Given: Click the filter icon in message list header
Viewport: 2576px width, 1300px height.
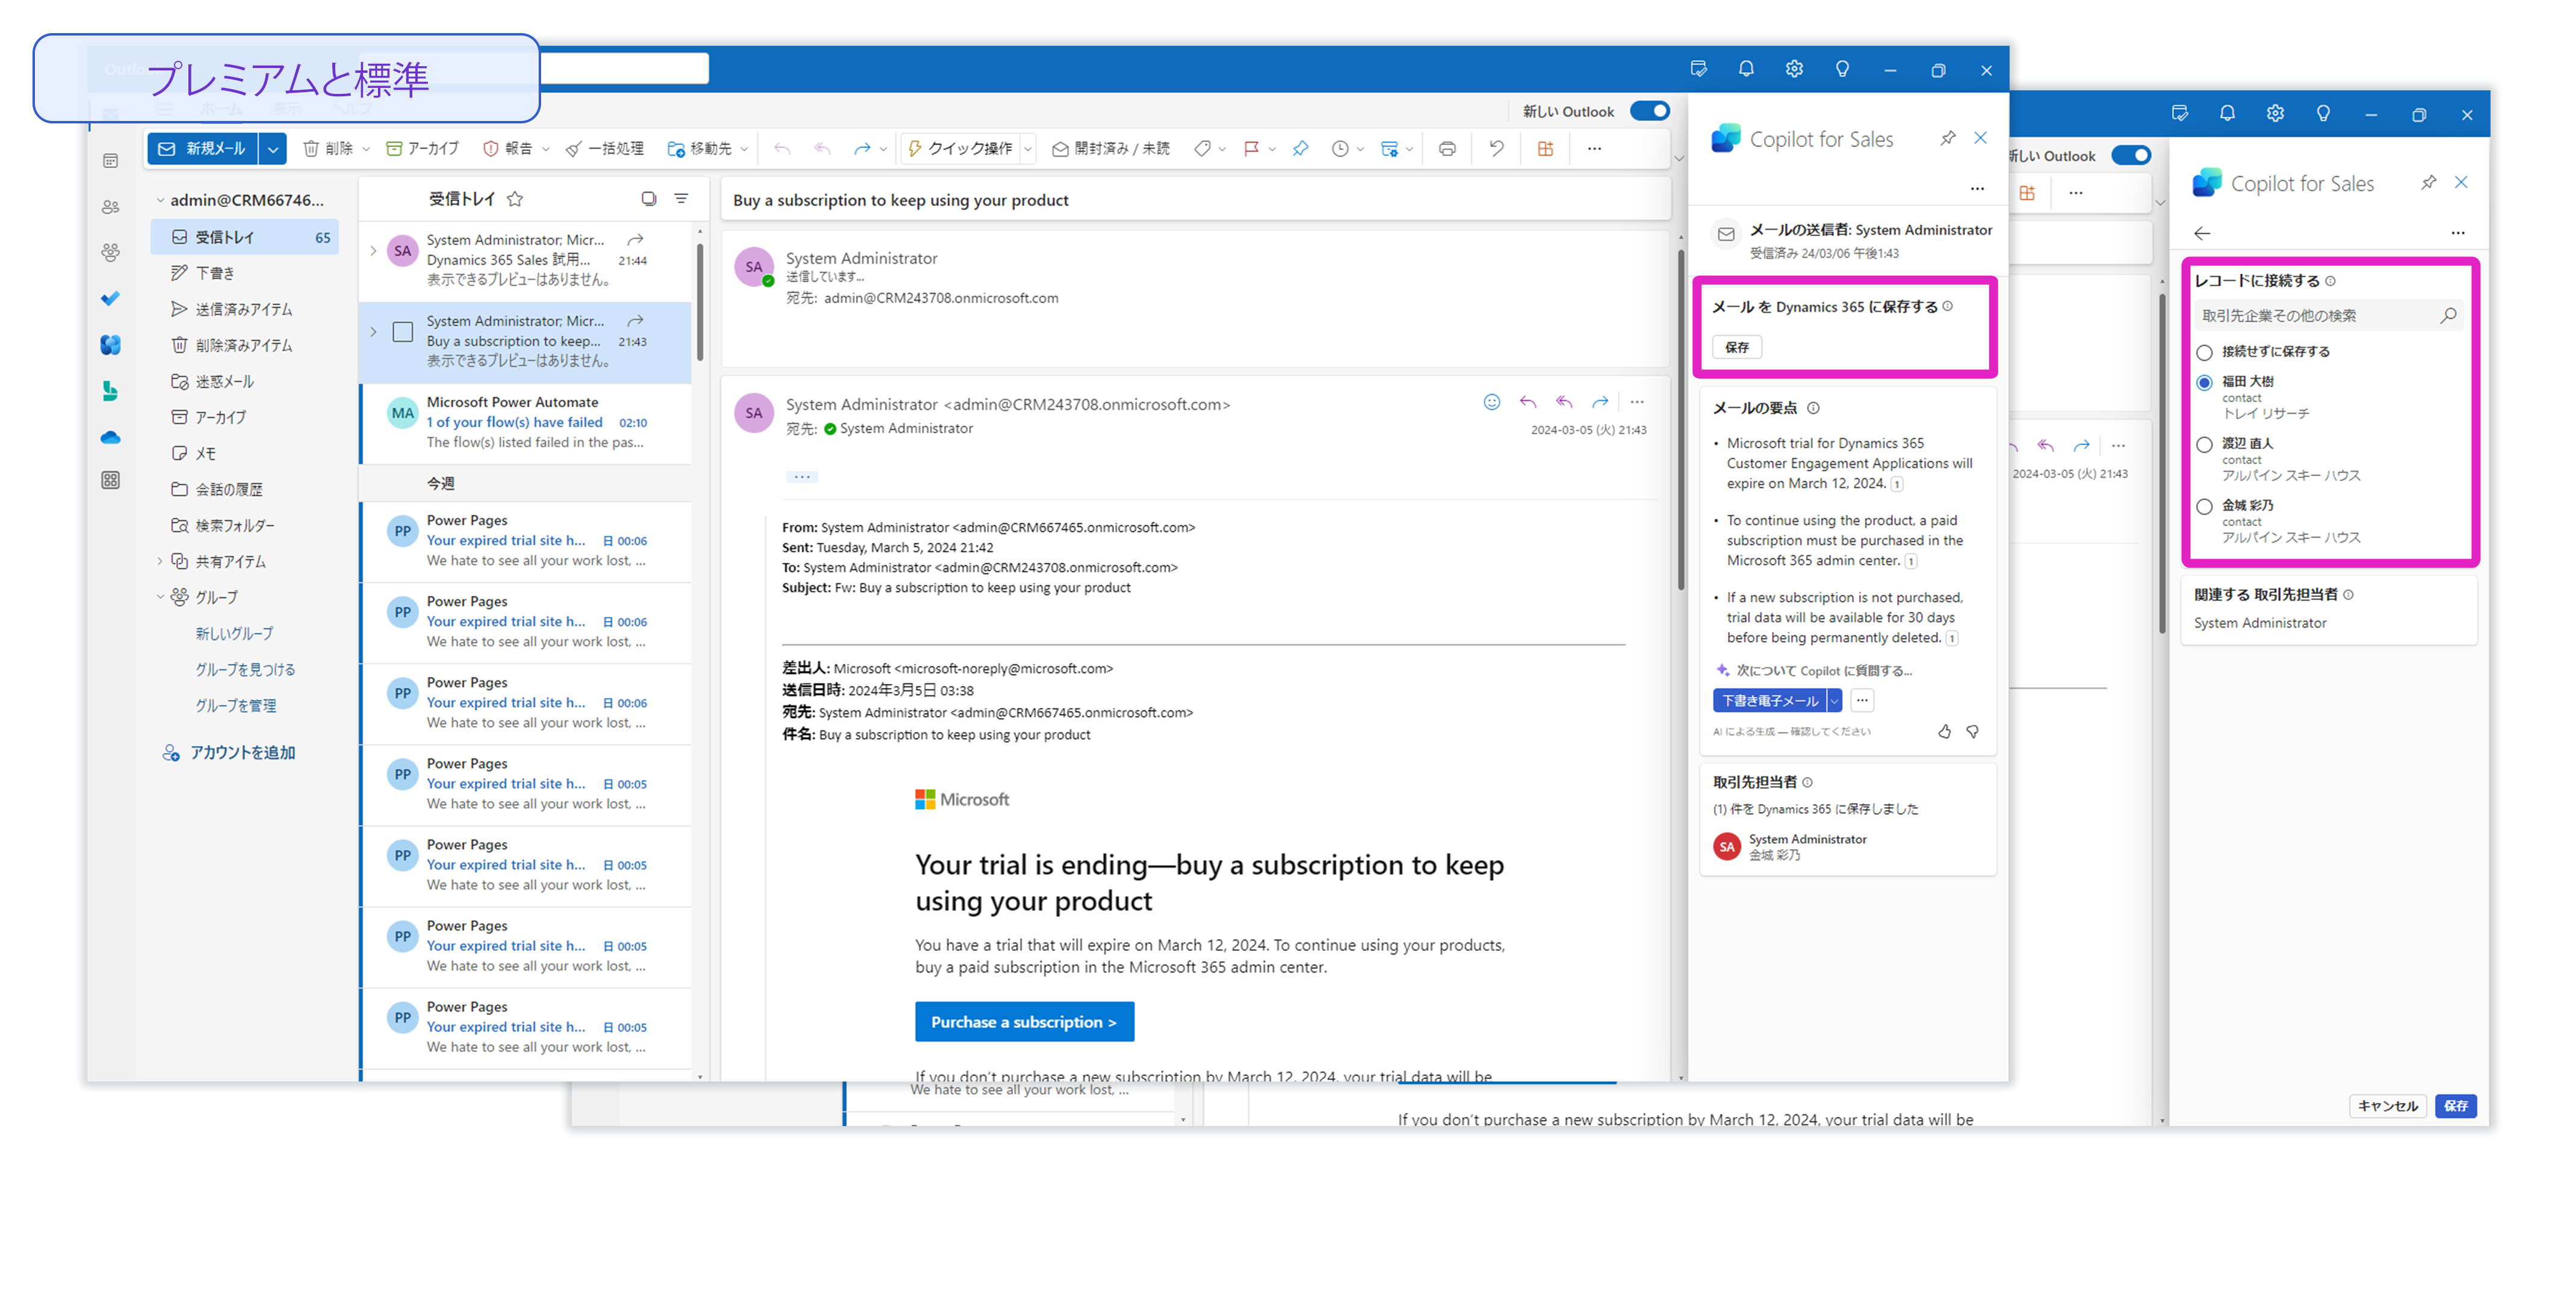Looking at the screenshot, I should click(681, 199).
